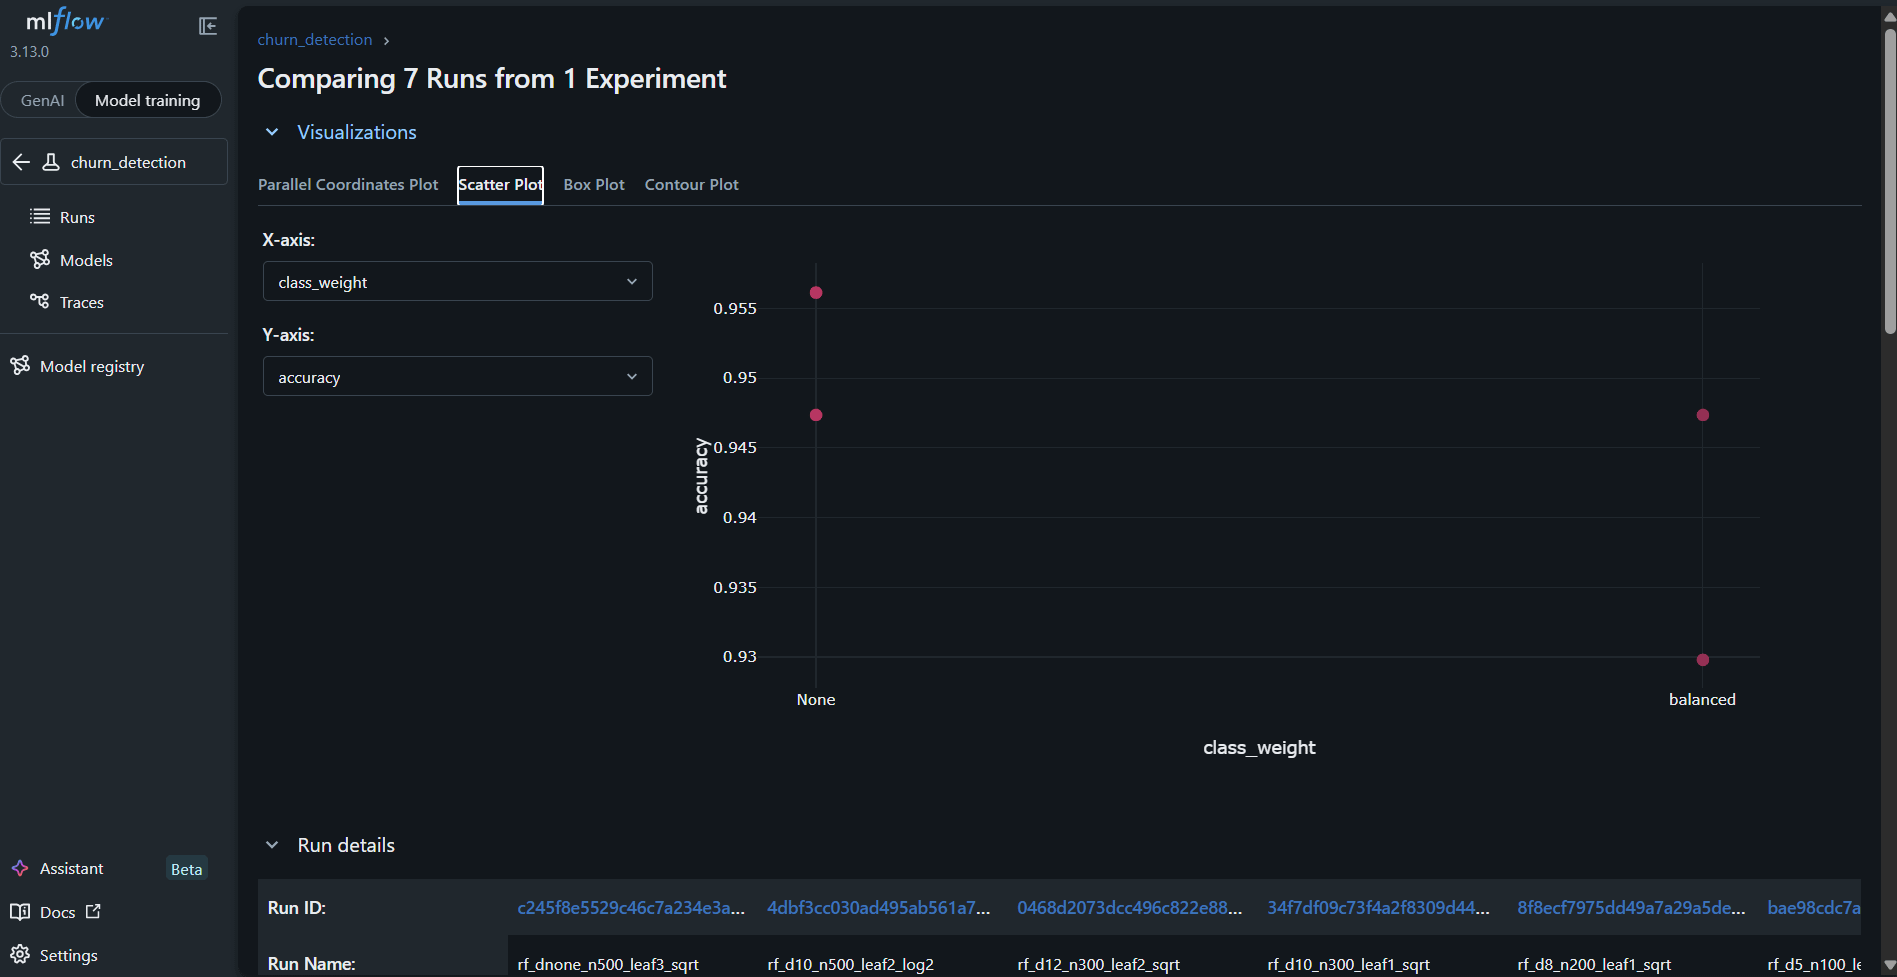The width and height of the screenshot is (1897, 977).
Task: Collapse the Visualizations section chevron
Action: coord(272,132)
